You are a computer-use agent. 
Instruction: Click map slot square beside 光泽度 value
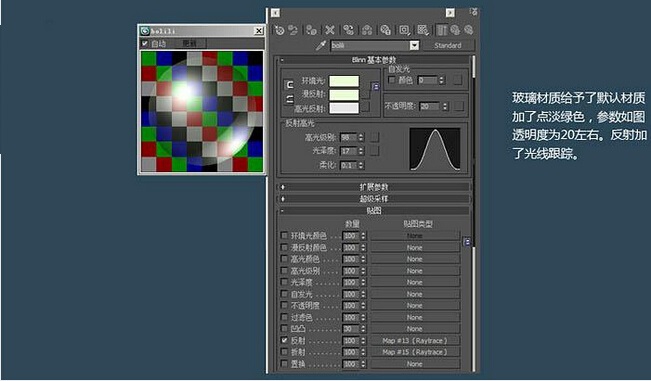point(374,151)
